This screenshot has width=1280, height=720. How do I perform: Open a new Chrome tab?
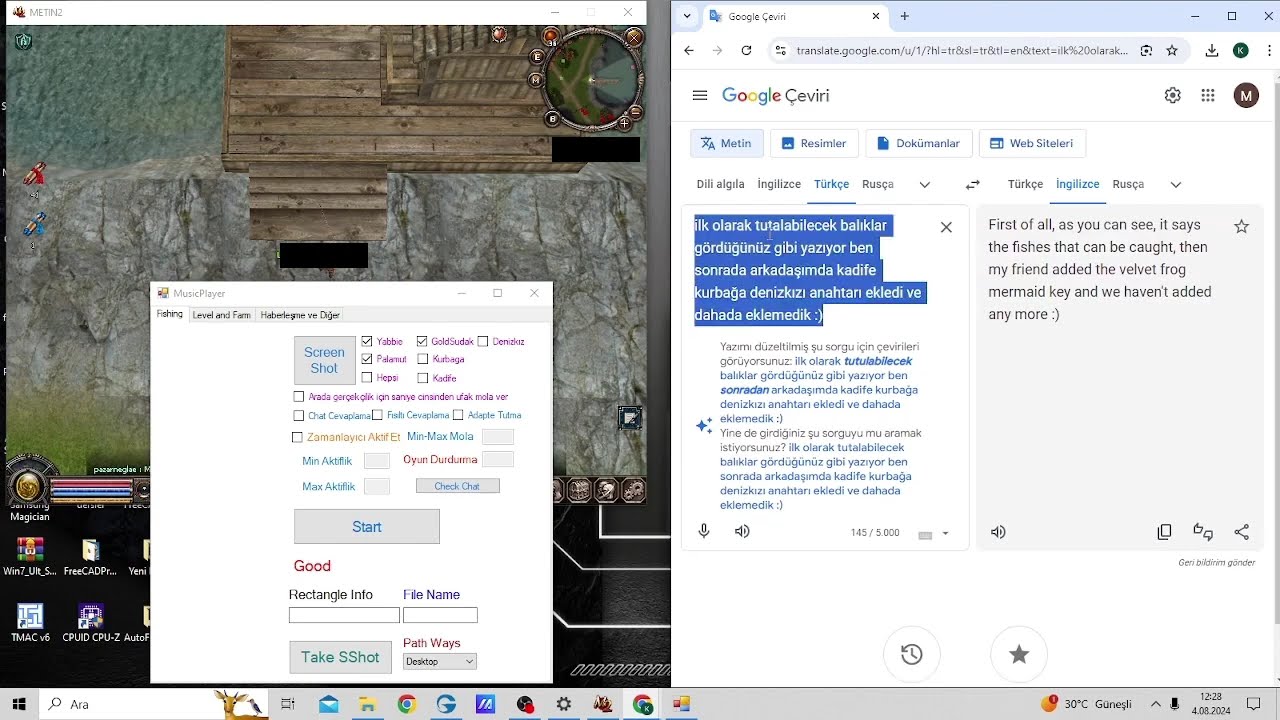click(x=905, y=16)
